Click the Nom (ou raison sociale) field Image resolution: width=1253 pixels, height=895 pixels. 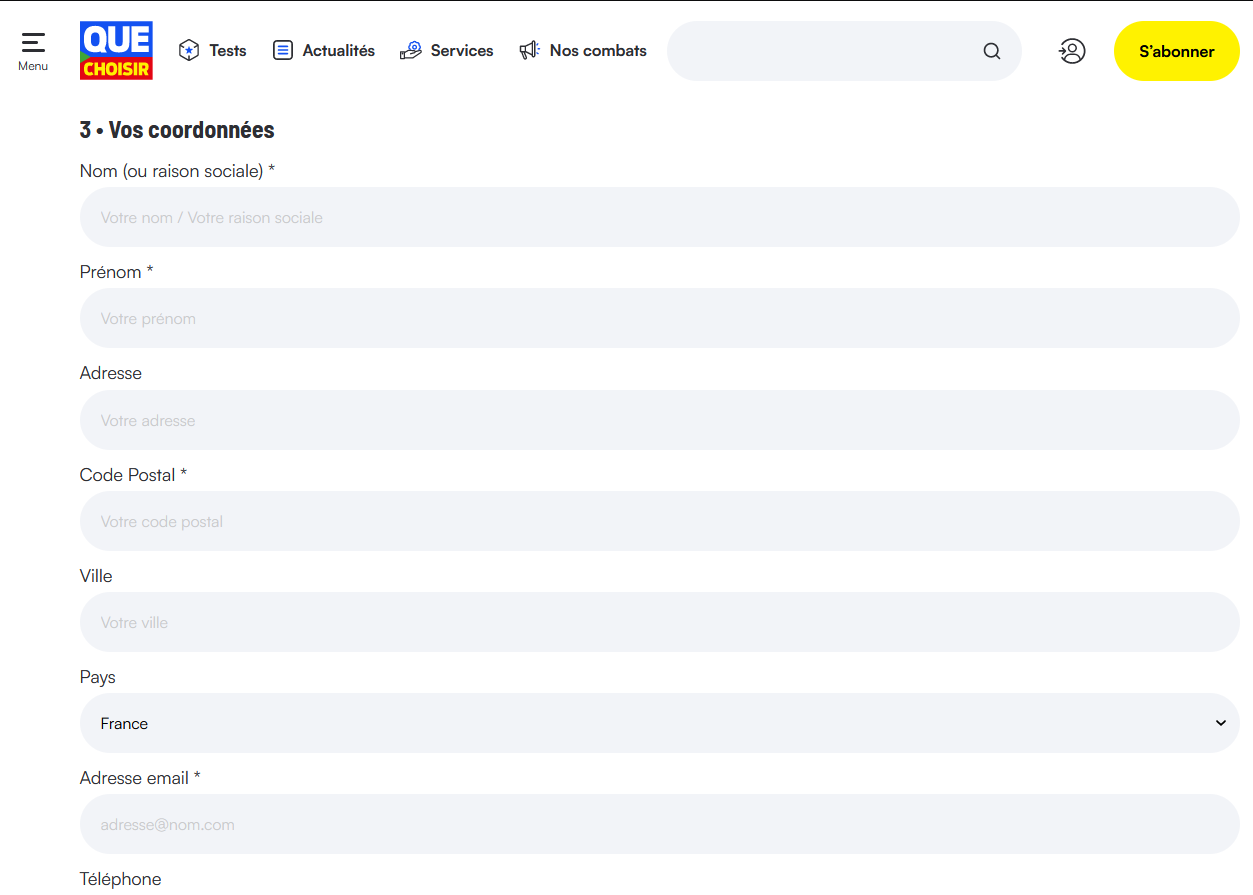pyautogui.click(x=660, y=217)
